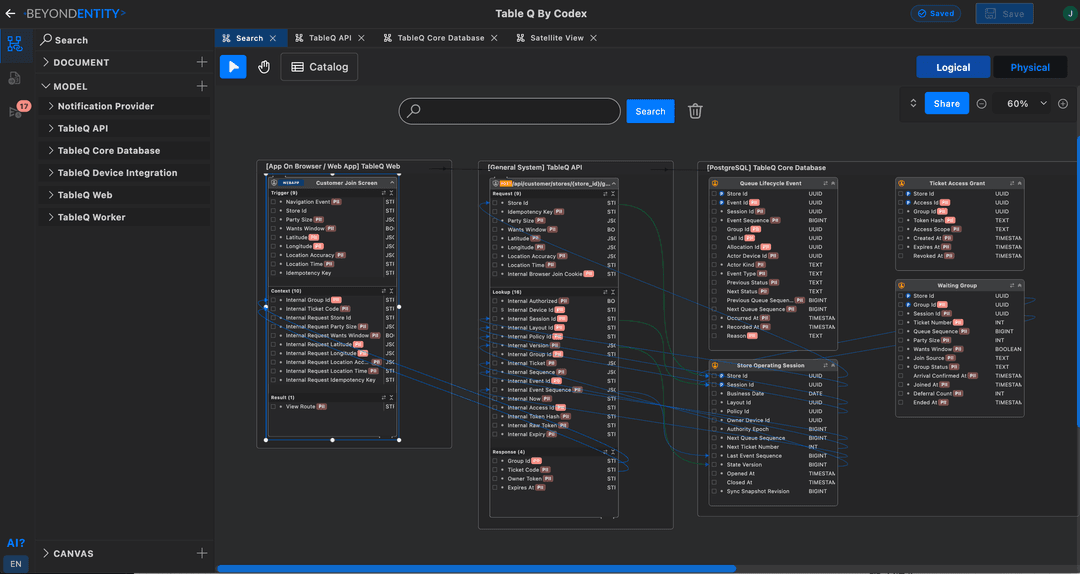Open the notifications icon with badge 17
This screenshot has height=574, width=1080.
click(17, 110)
